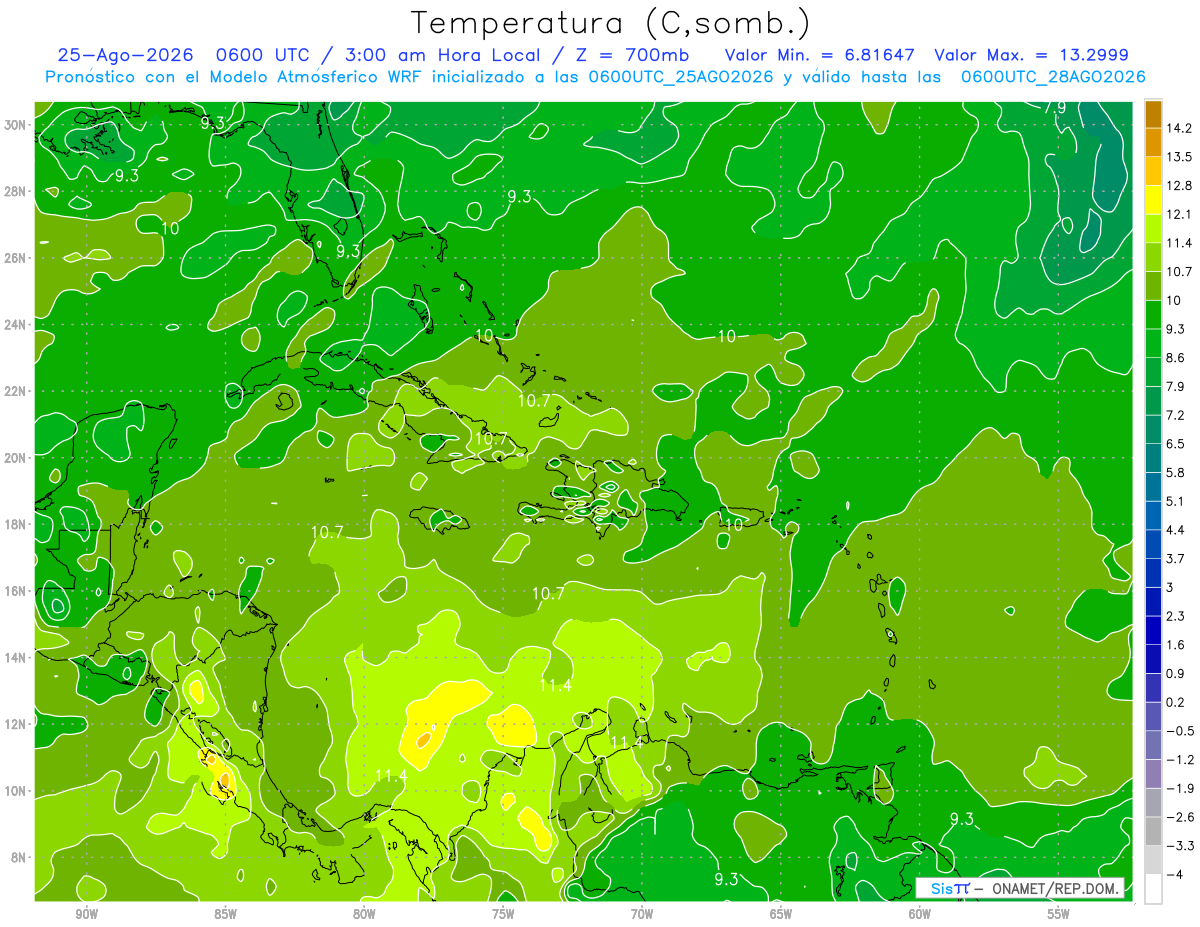Click the 24N latitude axis label
Screen dimensions: 1200x927
tap(16, 324)
